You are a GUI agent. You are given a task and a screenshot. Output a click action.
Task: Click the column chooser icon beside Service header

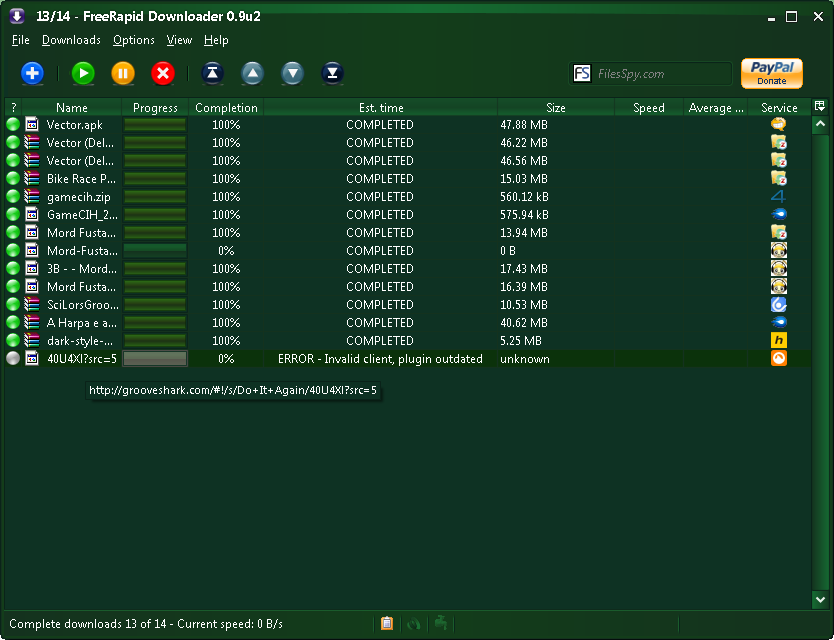[820, 106]
